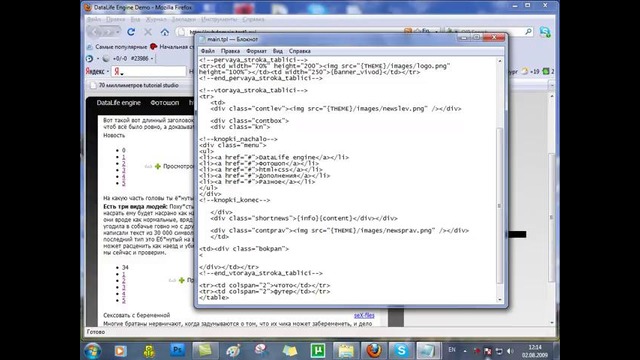Click EN language indicator in tray

(x=452, y=350)
